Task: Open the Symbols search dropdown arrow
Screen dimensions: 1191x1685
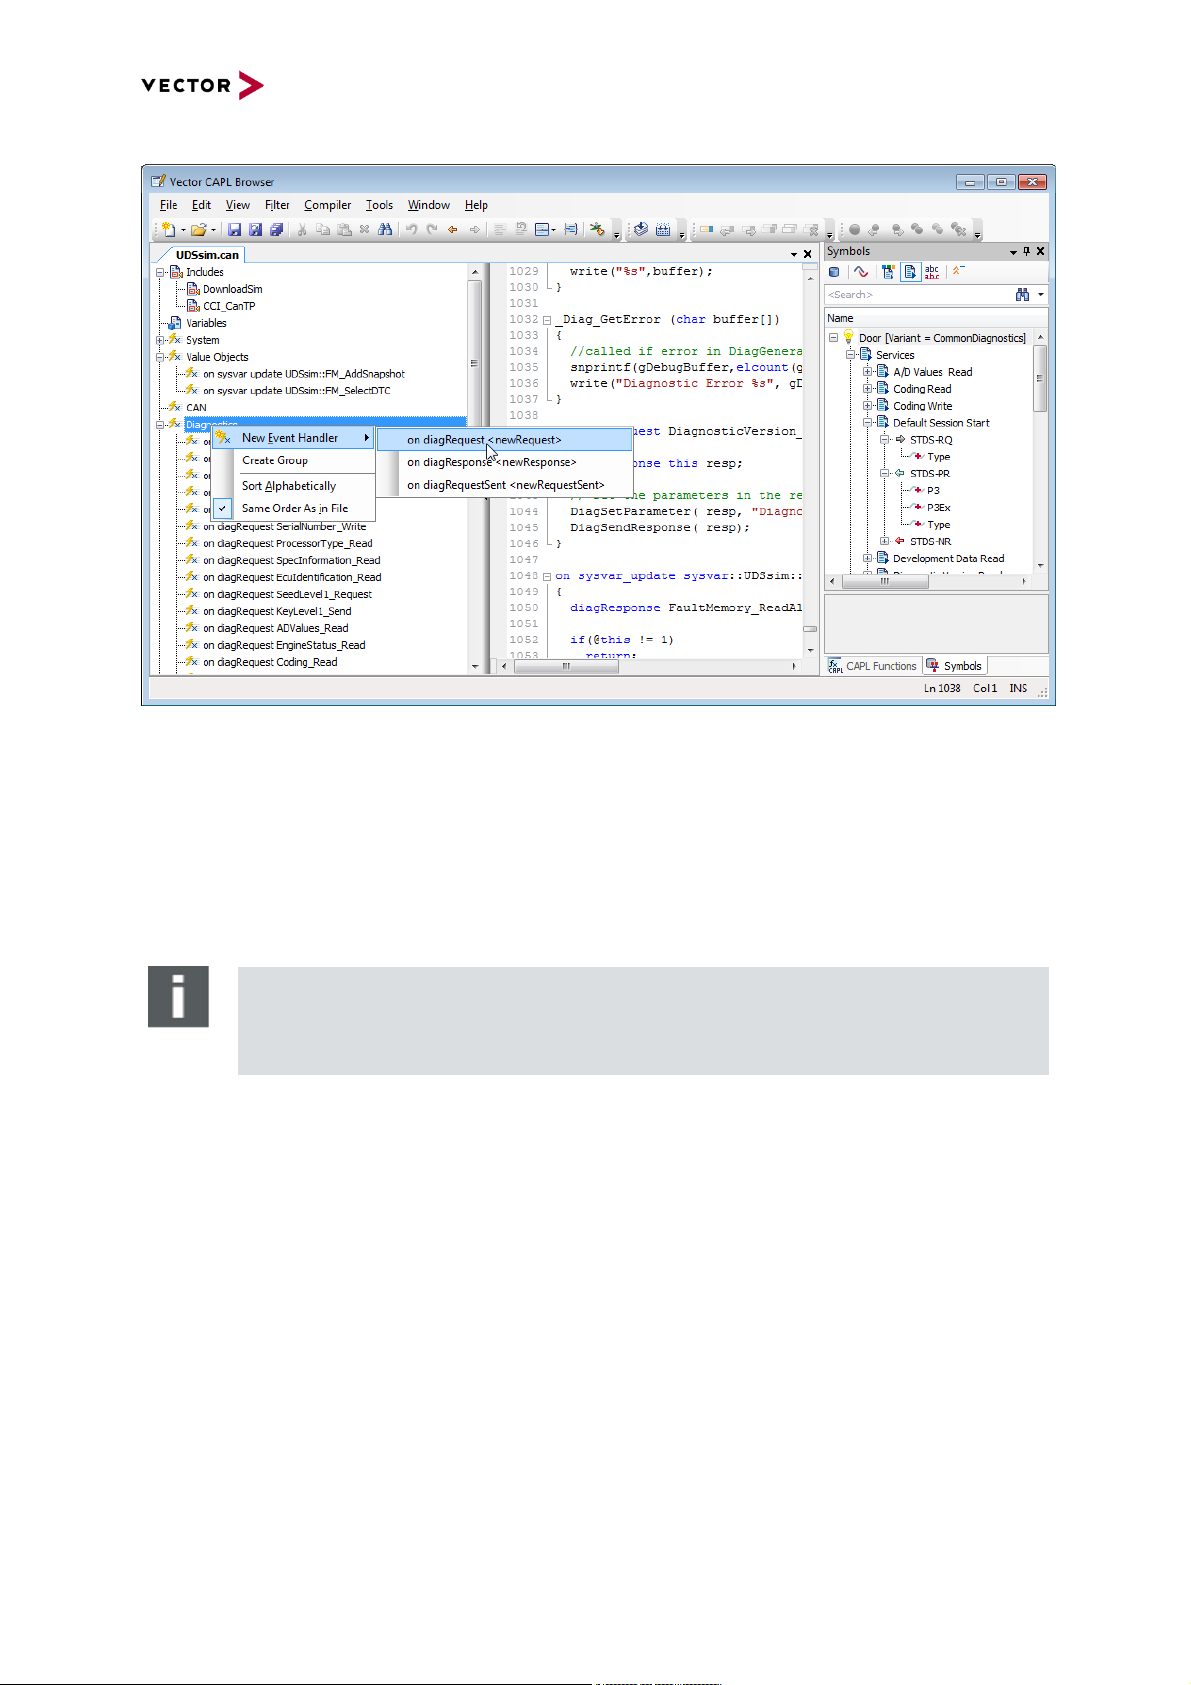Action: 1041,294
